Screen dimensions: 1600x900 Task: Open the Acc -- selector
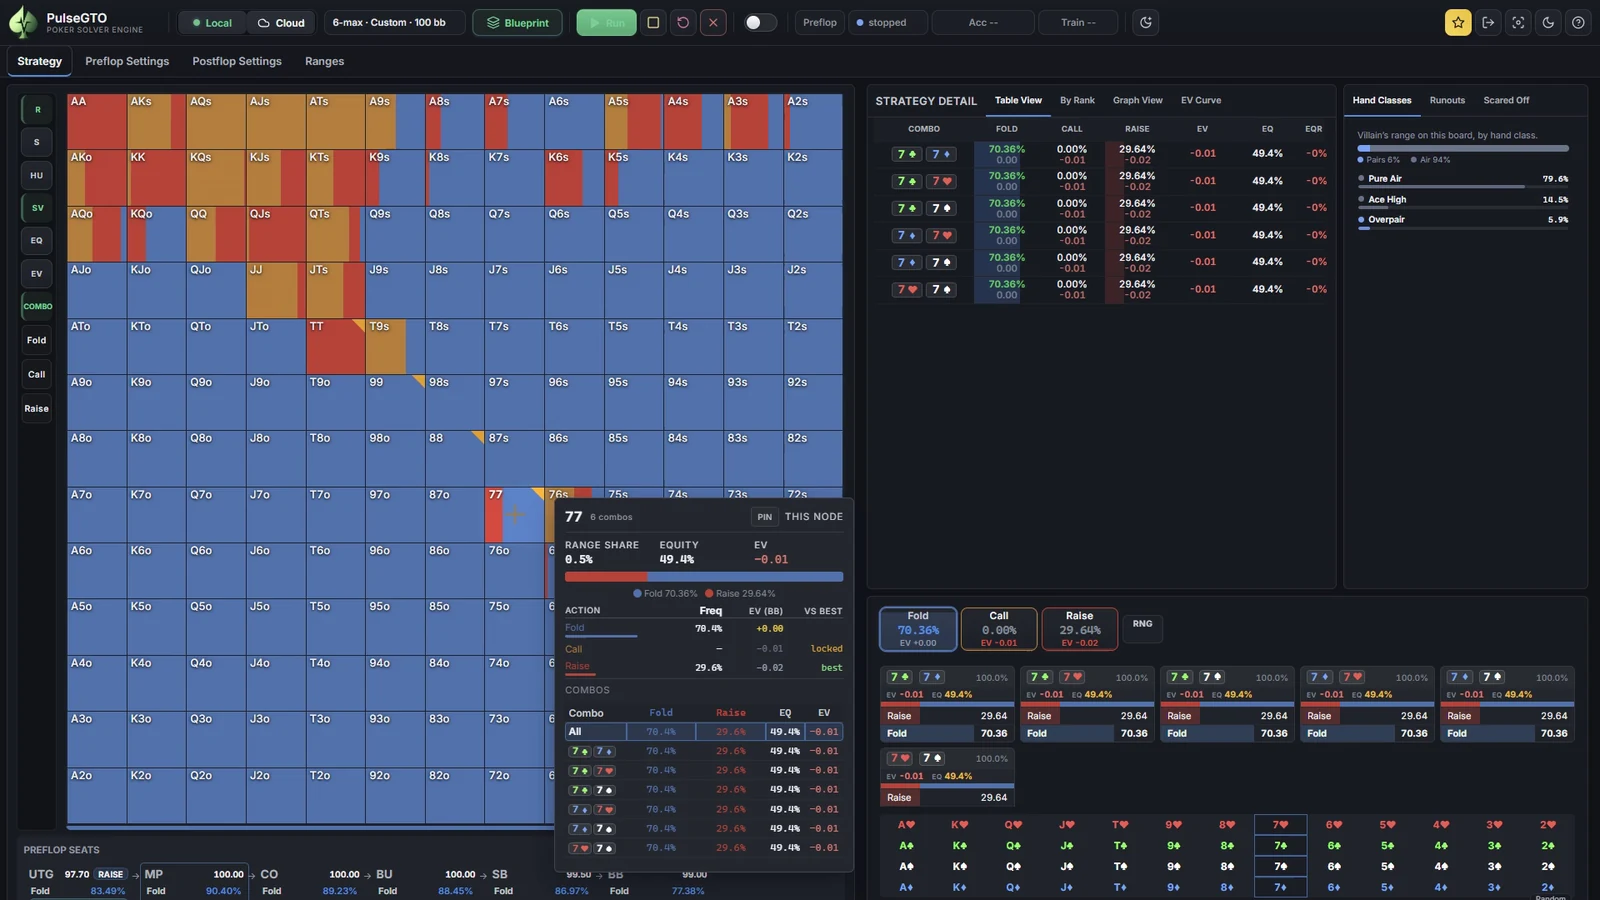pos(982,22)
